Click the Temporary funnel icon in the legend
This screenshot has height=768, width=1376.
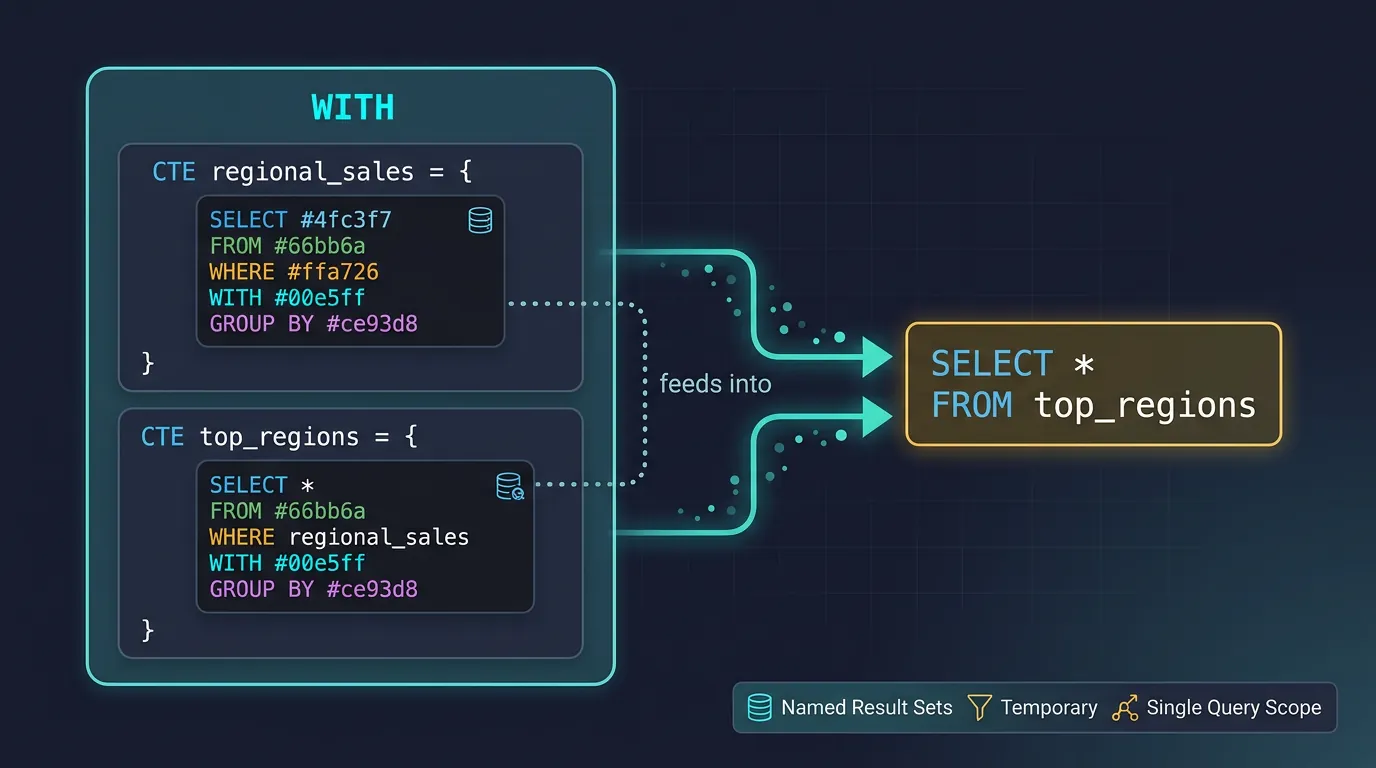click(x=979, y=707)
